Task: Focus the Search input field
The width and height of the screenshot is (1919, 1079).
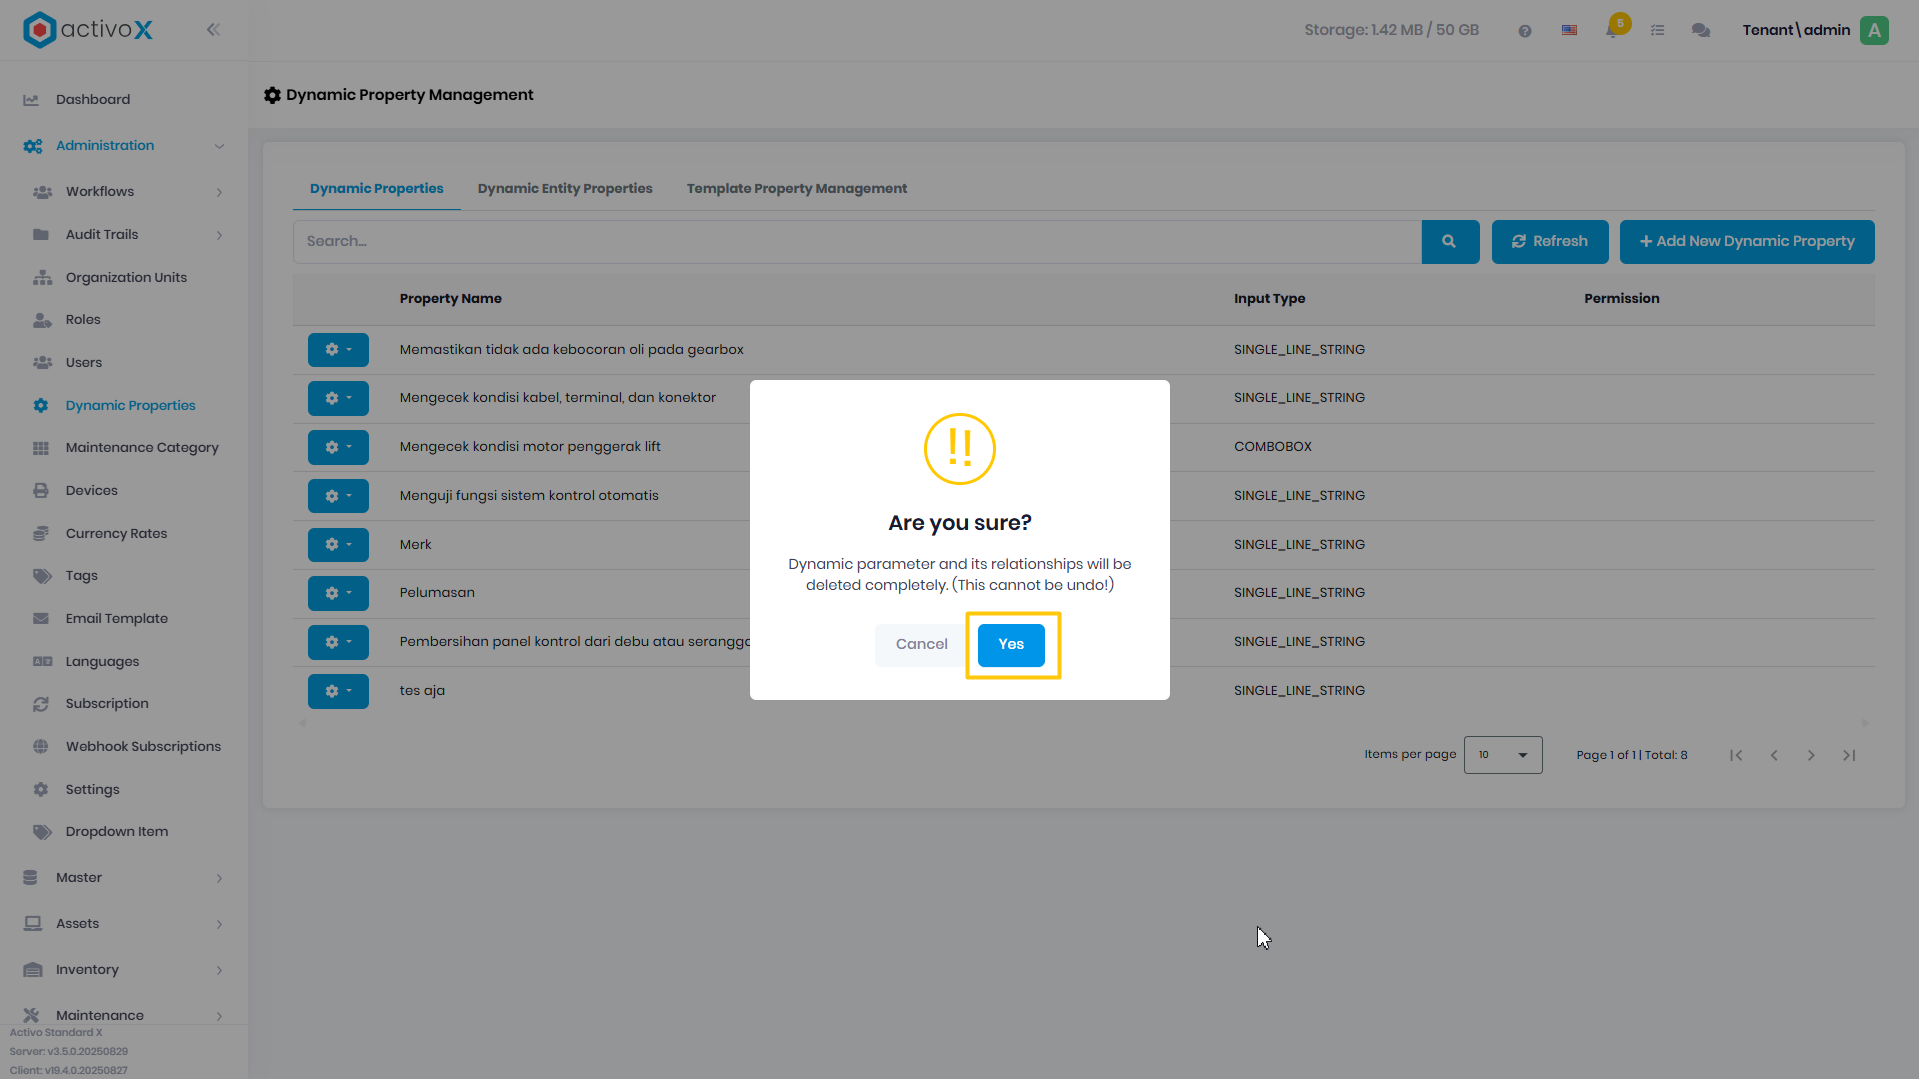Action: (x=857, y=242)
